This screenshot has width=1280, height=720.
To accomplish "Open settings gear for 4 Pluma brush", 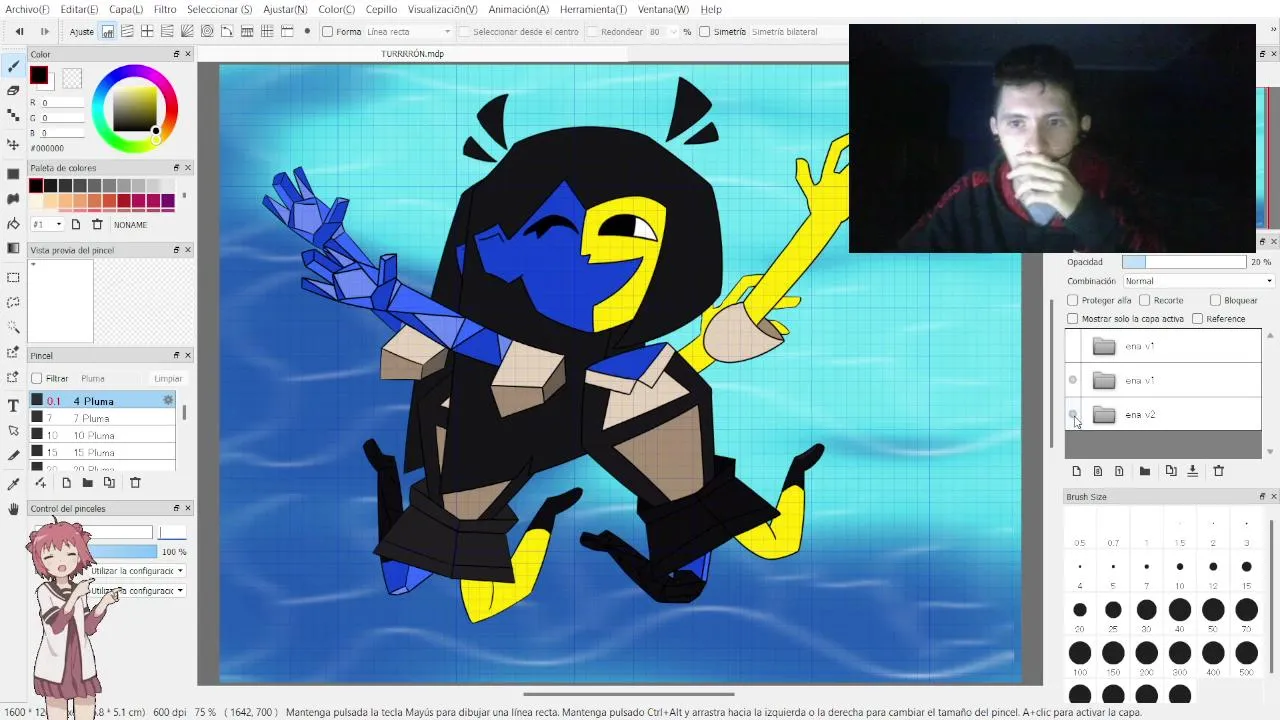I will (168, 401).
